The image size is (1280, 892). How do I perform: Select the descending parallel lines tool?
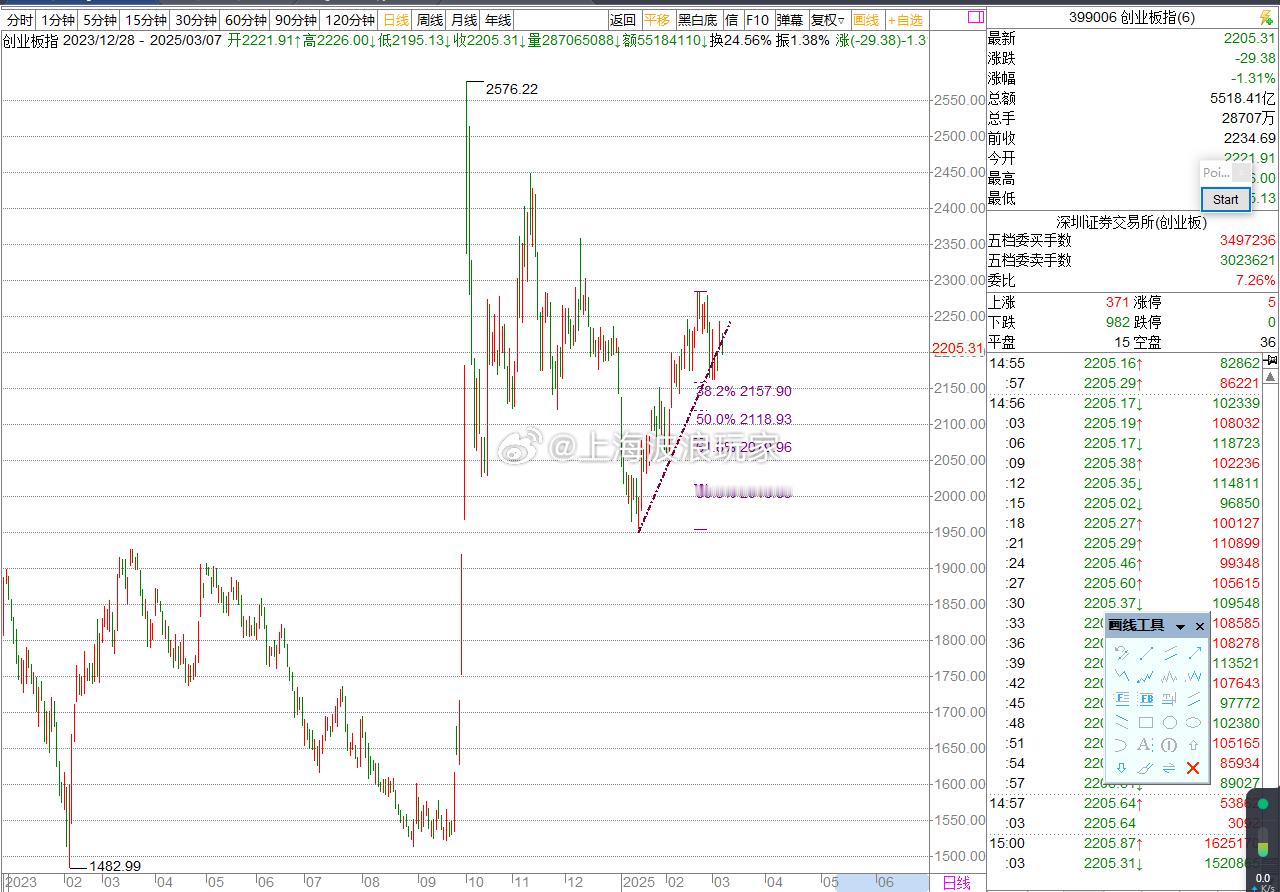[x=1122, y=722]
